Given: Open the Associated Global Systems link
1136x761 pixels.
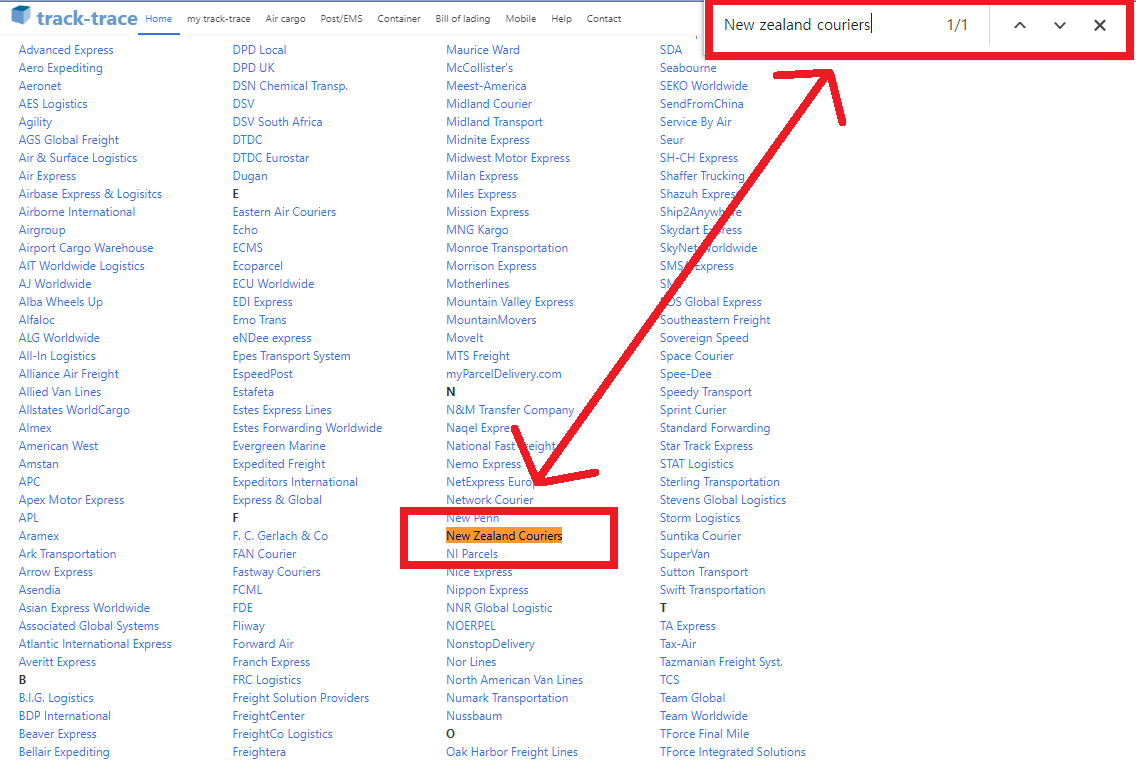Looking at the screenshot, I should 89,626.
